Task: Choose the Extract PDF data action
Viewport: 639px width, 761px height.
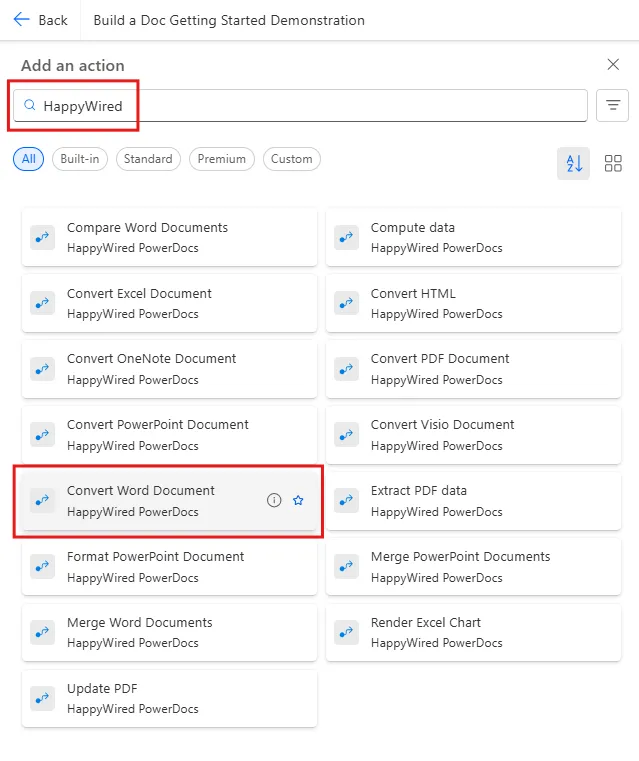Action: [x=473, y=500]
